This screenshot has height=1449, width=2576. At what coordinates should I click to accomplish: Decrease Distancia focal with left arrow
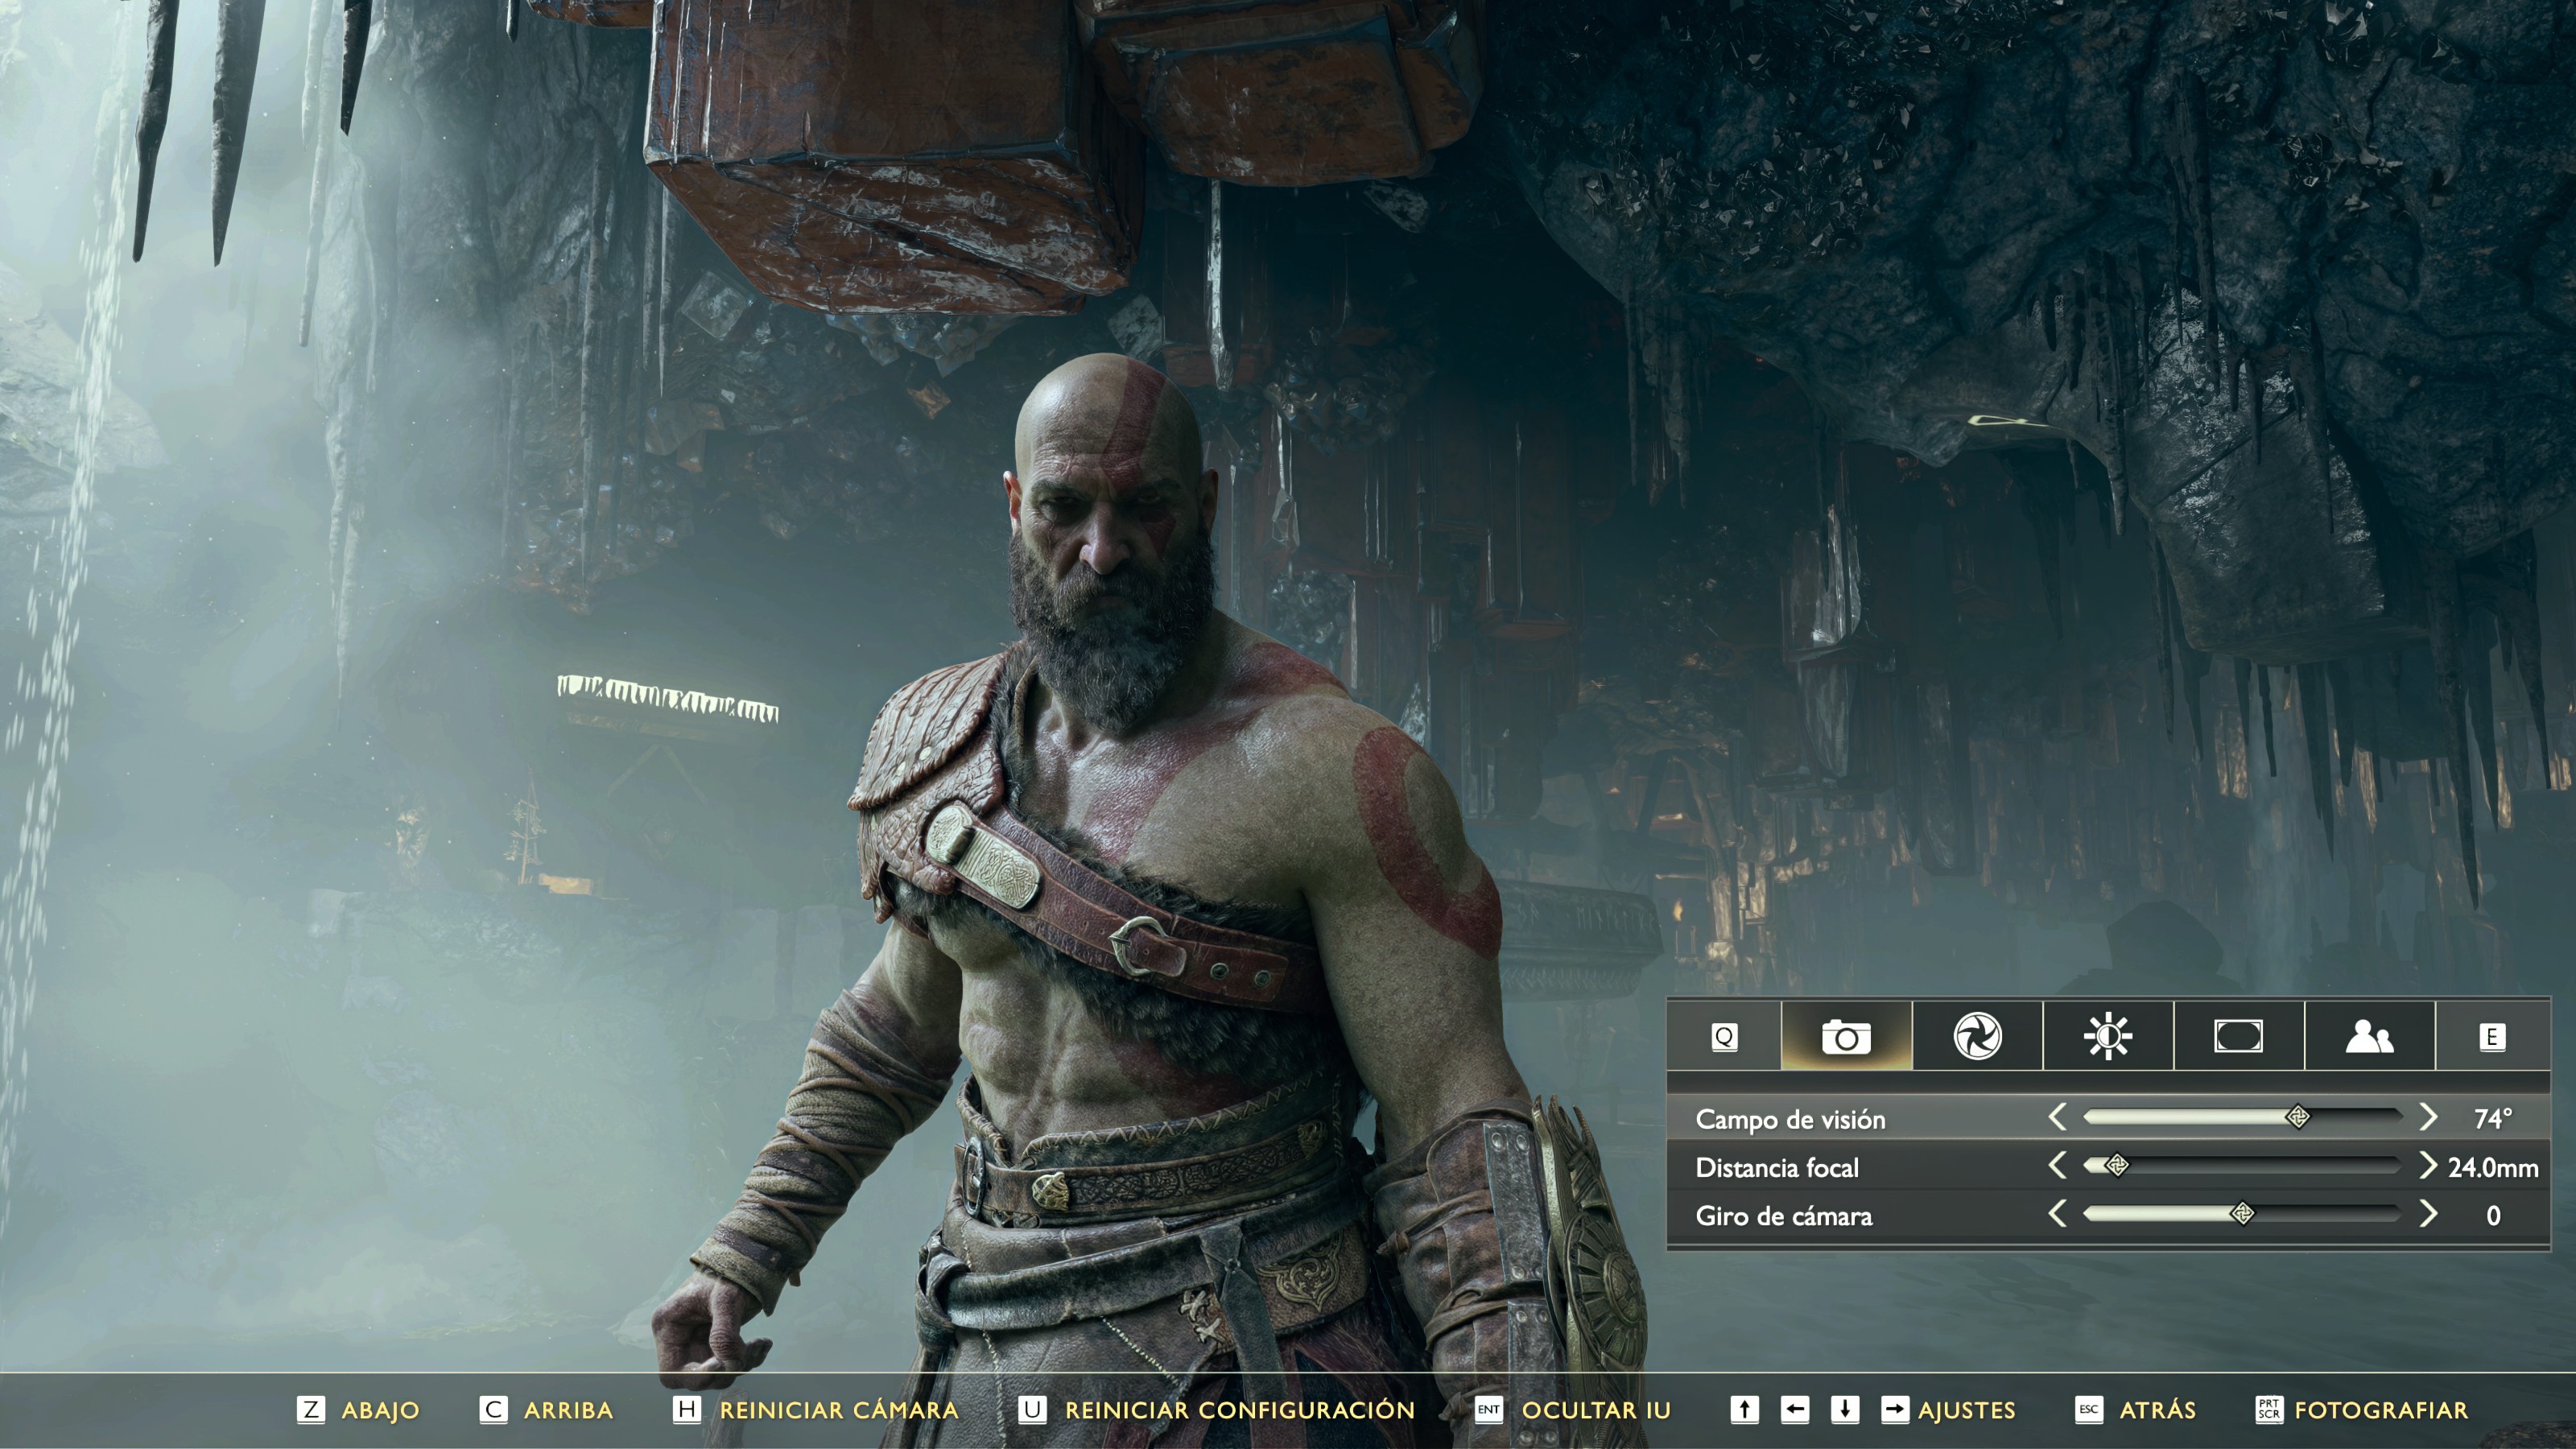[x=2057, y=1166]
